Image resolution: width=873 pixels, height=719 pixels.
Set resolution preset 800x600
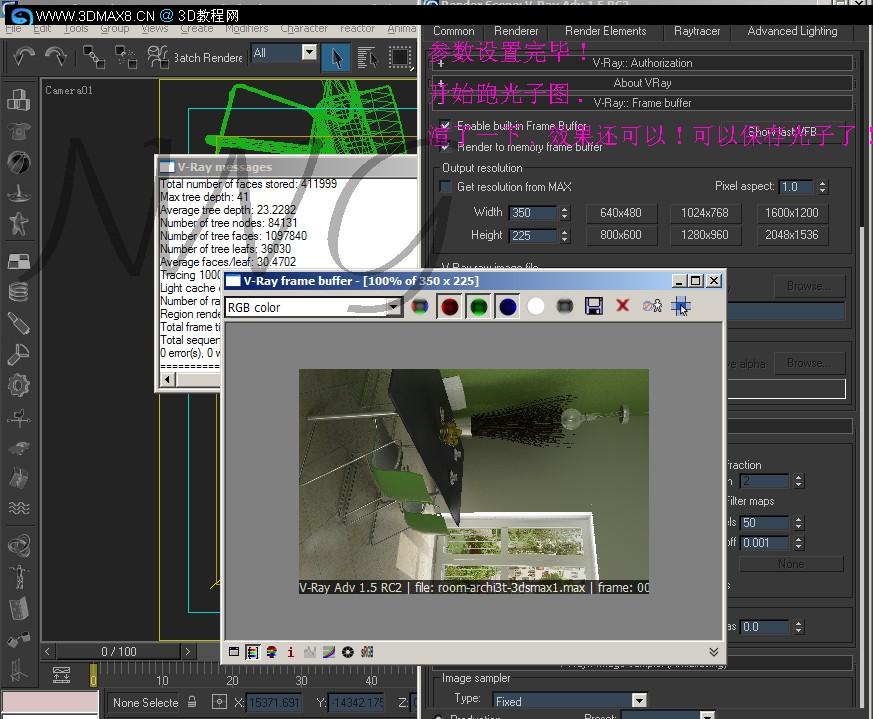(x=621, y=235)
